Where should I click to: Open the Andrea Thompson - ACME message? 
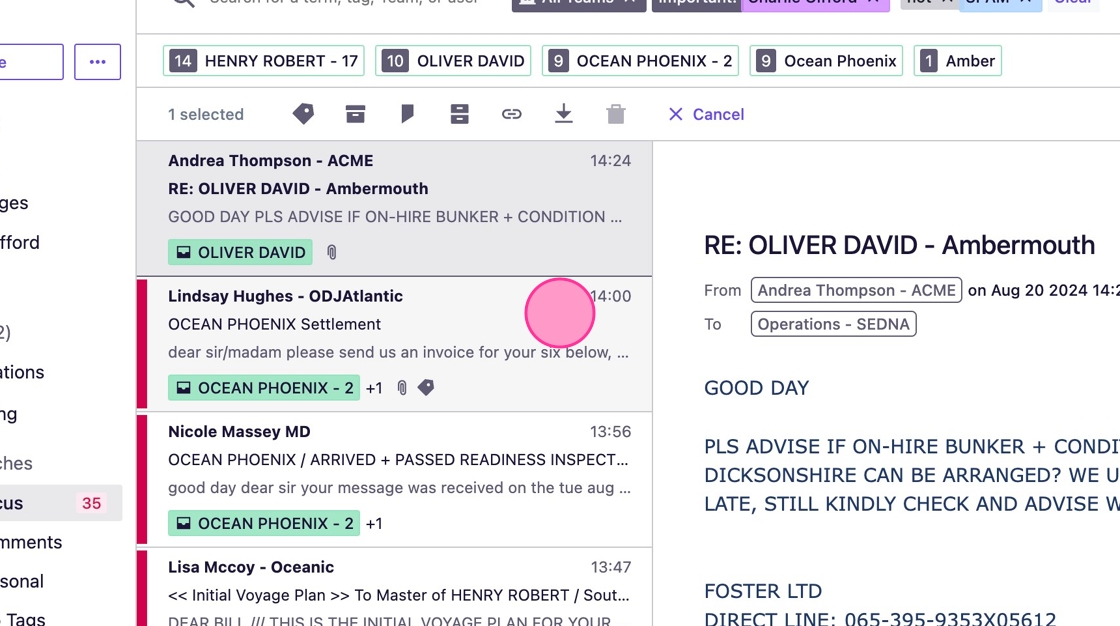[394, 208]
